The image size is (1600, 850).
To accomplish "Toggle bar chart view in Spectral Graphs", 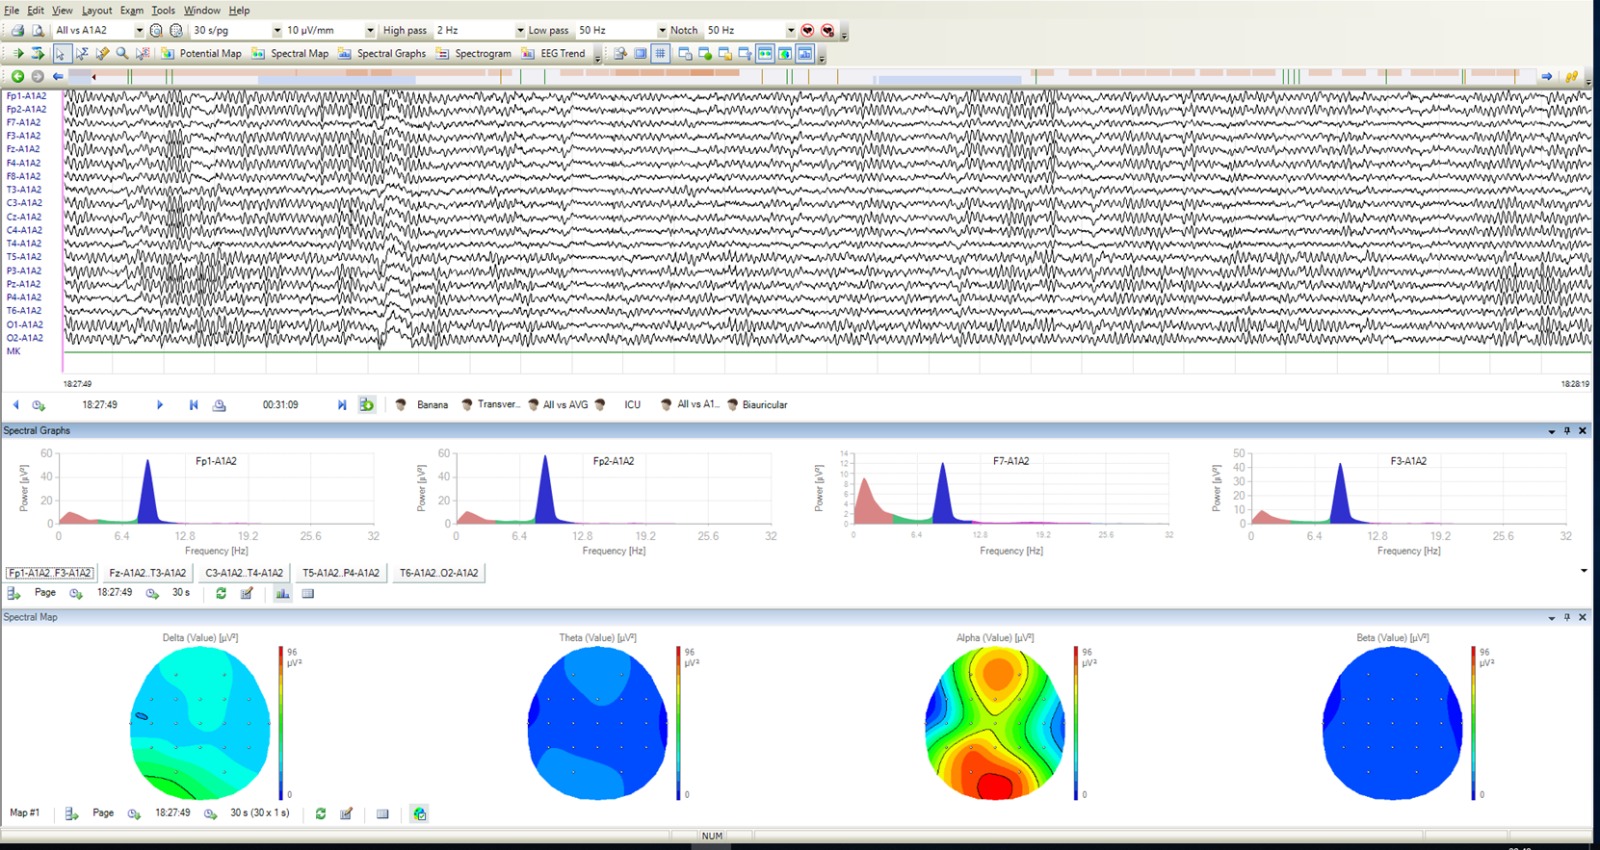I will pos(283,593).
